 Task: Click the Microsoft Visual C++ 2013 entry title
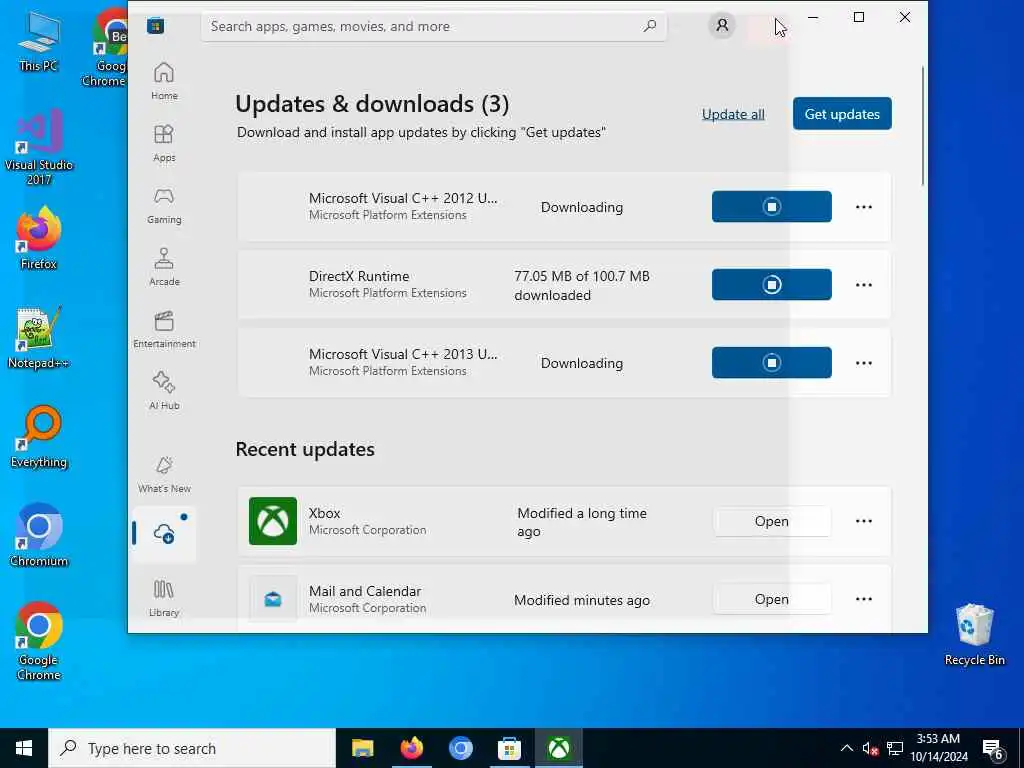[x=403, y=354]
